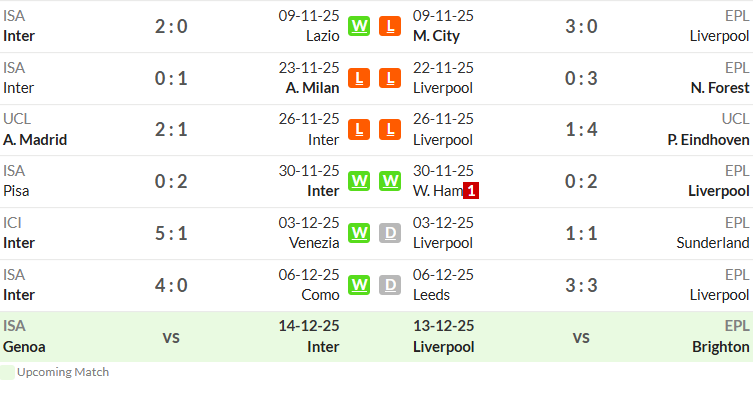Click the gray D badge for Leeds vs Liverpool

tap(389, 285)
